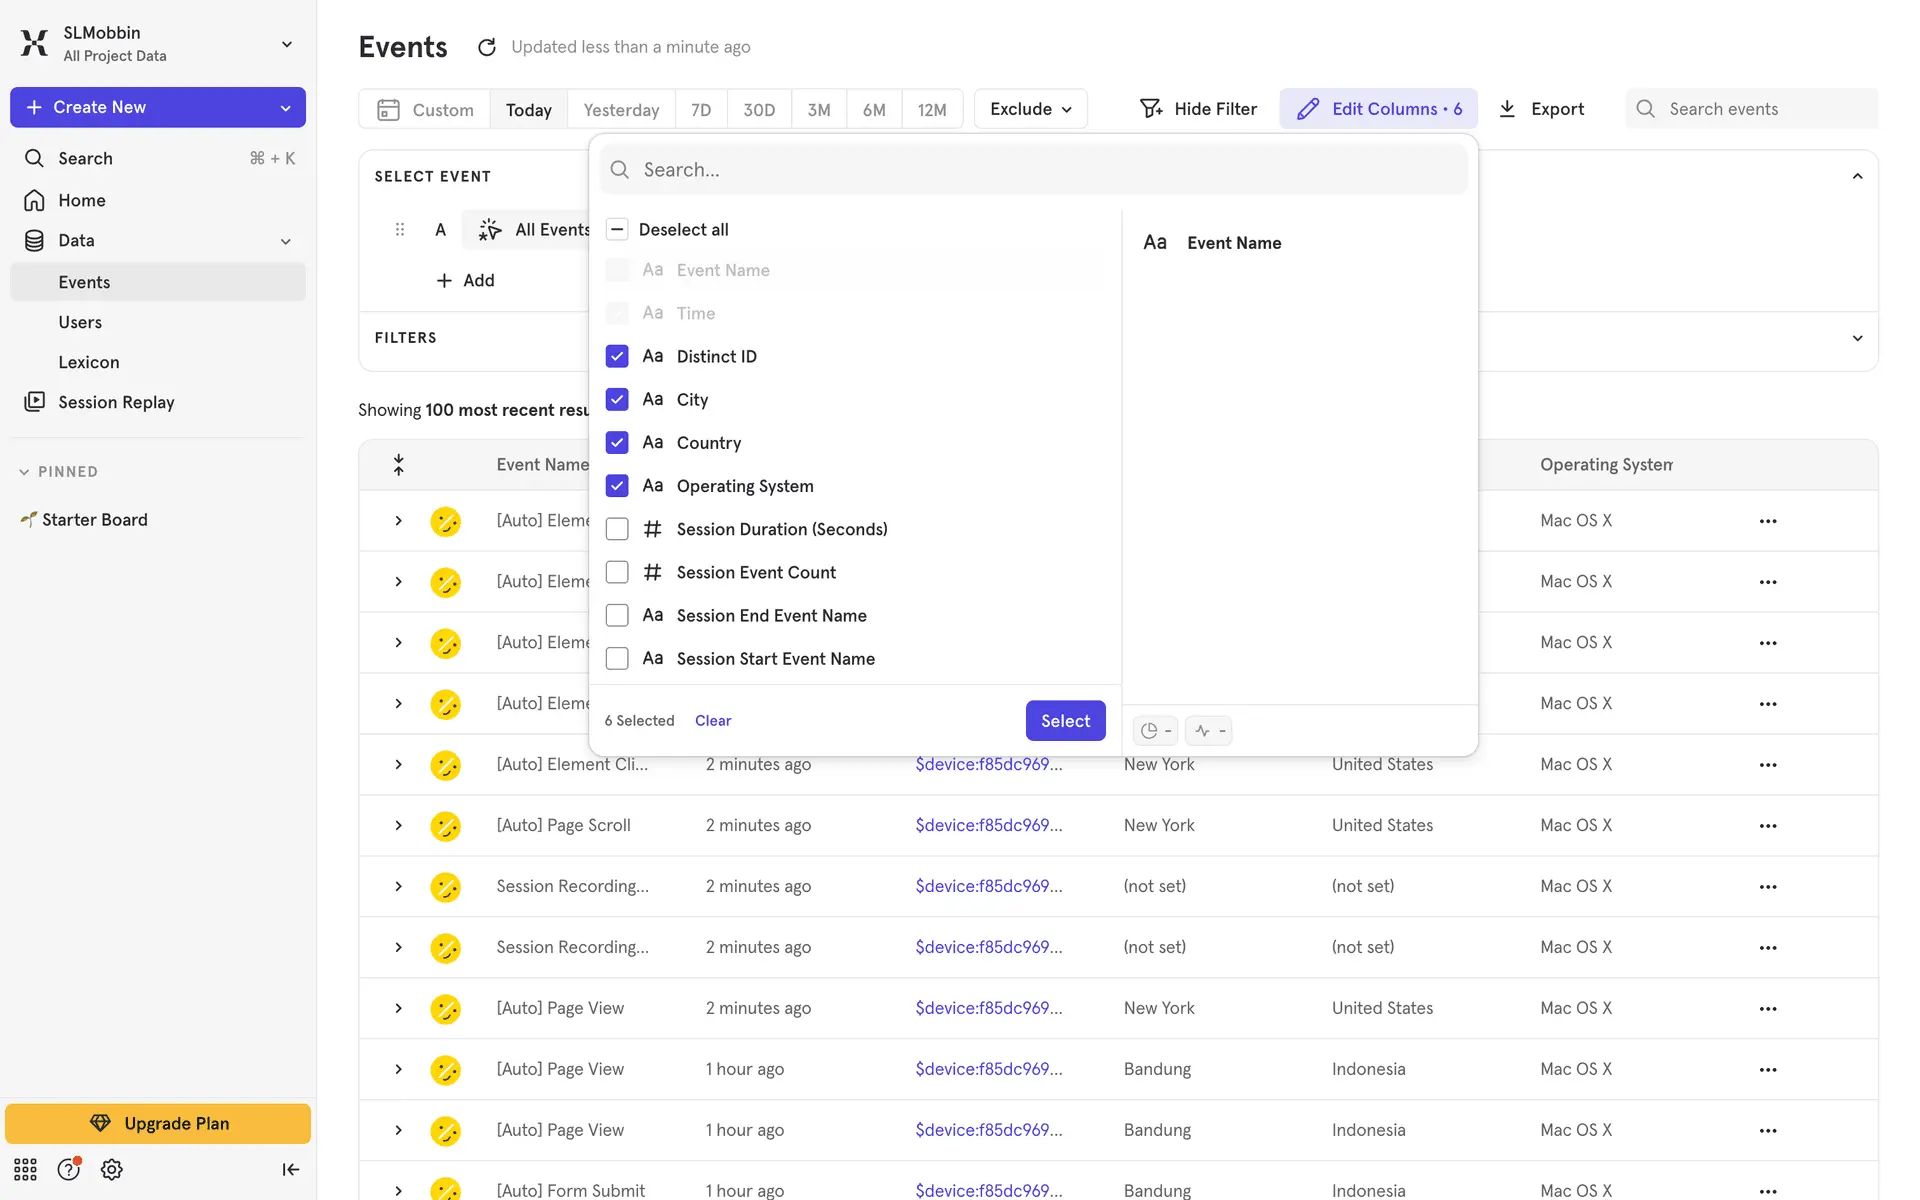The height and width of the screenshot is (1200, 1920).
Task: Click the Export download icon
Action: click(x=1507, y=109)
